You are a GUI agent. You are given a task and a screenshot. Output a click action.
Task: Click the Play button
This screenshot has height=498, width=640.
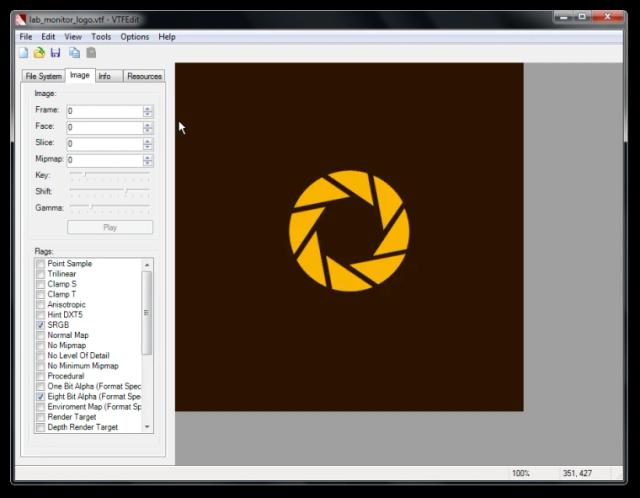[x=110, y=227]
